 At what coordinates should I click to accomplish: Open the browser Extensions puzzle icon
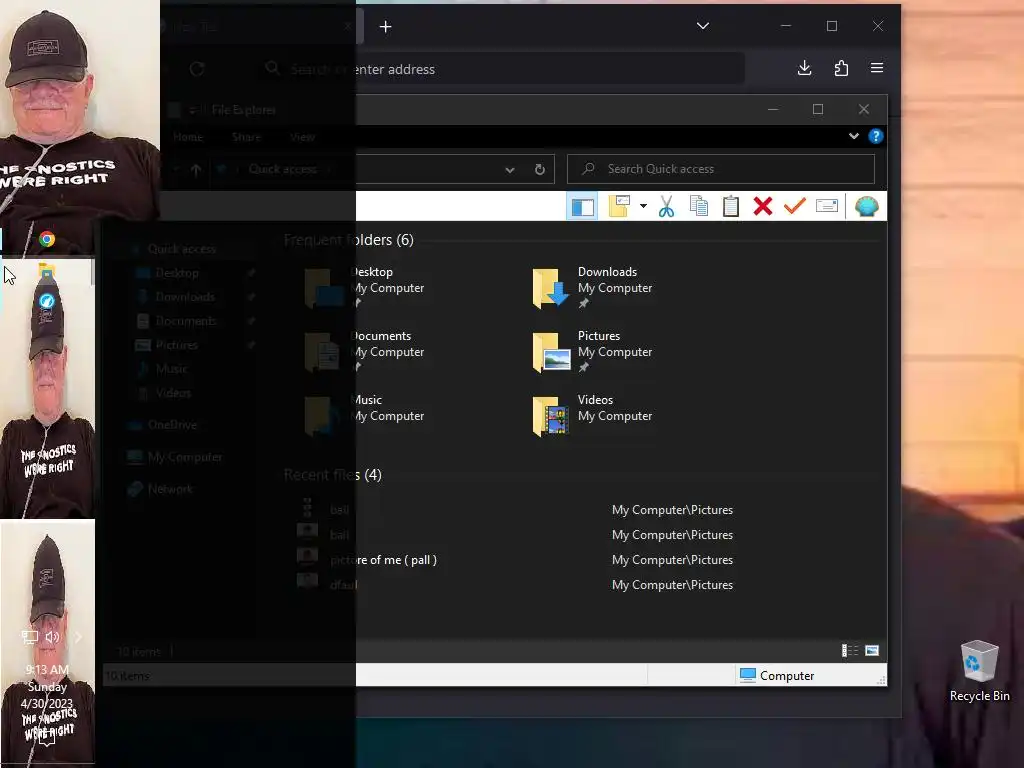click(x=841, y=68)
